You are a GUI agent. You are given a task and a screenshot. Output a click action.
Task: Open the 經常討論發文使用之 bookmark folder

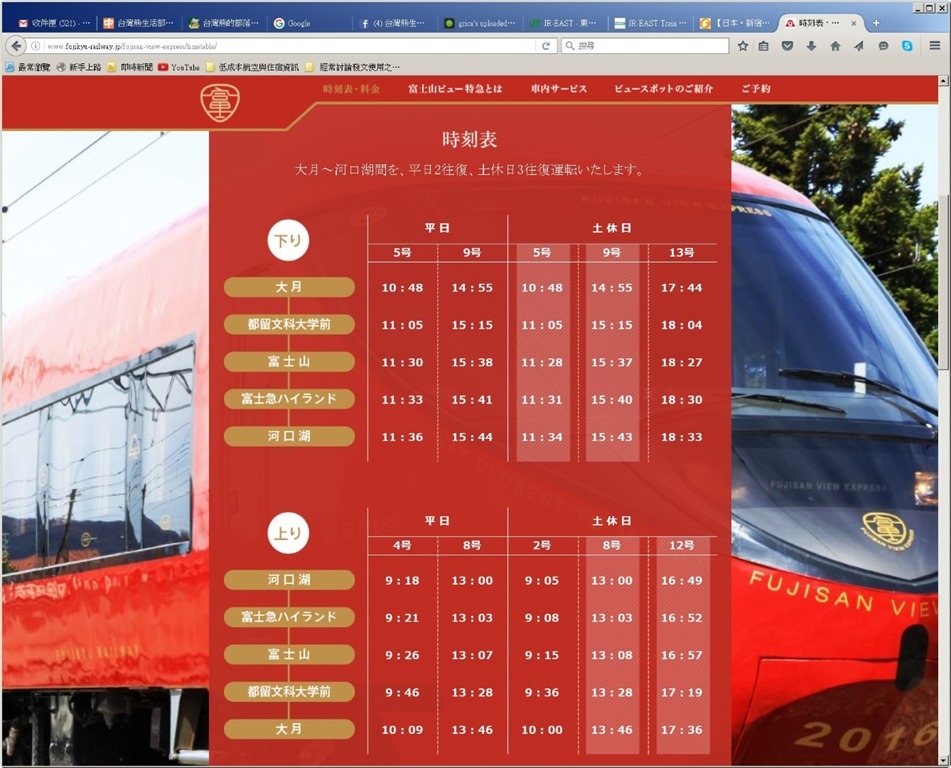pyautogui.click(x=354, y=67)
